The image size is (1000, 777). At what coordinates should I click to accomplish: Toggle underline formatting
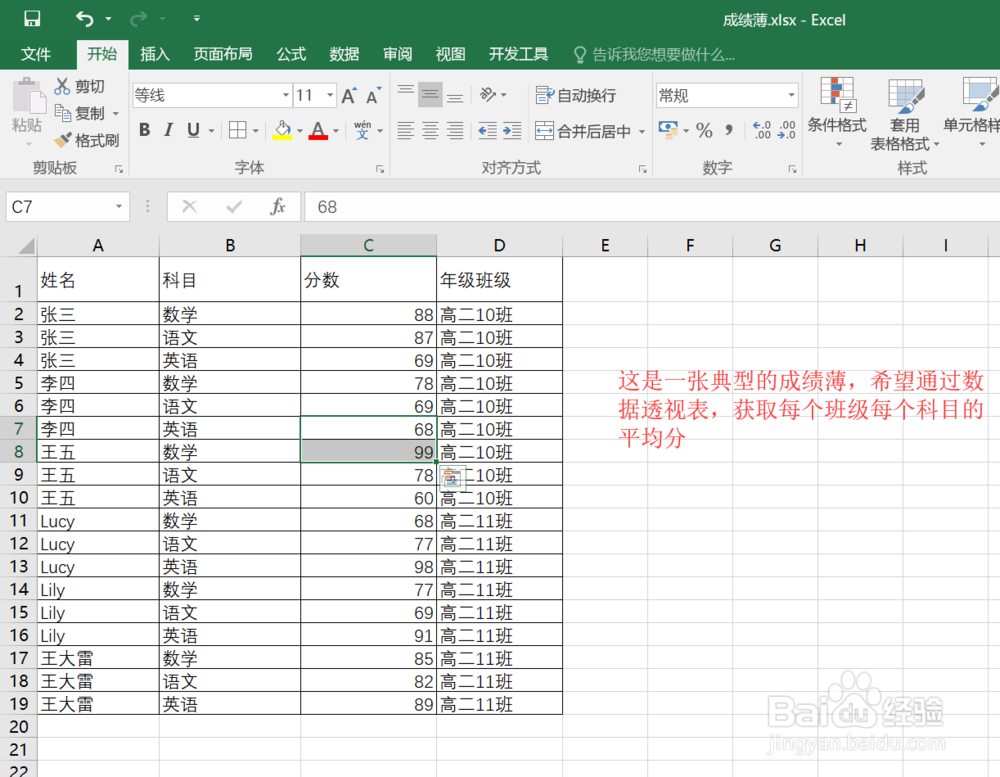(191, 130)
